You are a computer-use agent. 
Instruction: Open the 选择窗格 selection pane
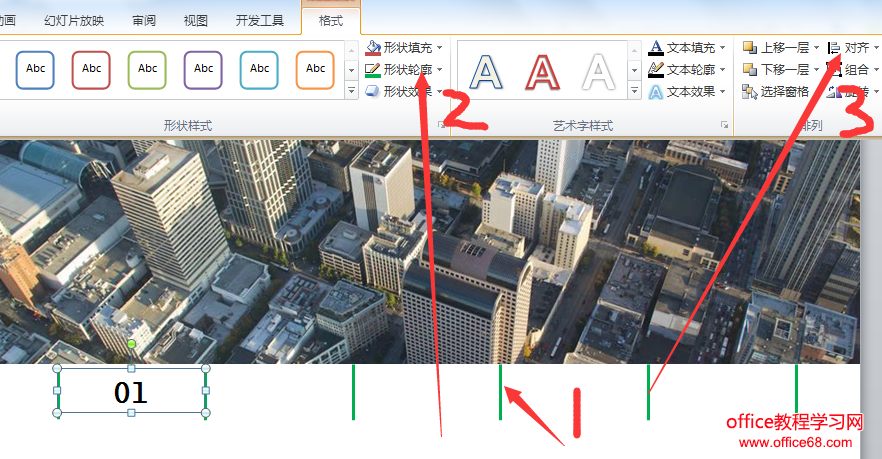pos(775,92)
